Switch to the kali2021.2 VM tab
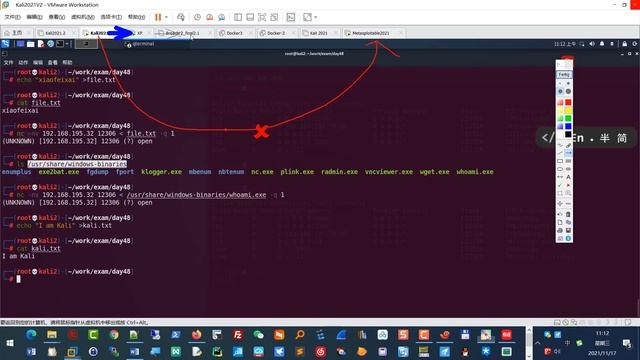 [55, 33]
